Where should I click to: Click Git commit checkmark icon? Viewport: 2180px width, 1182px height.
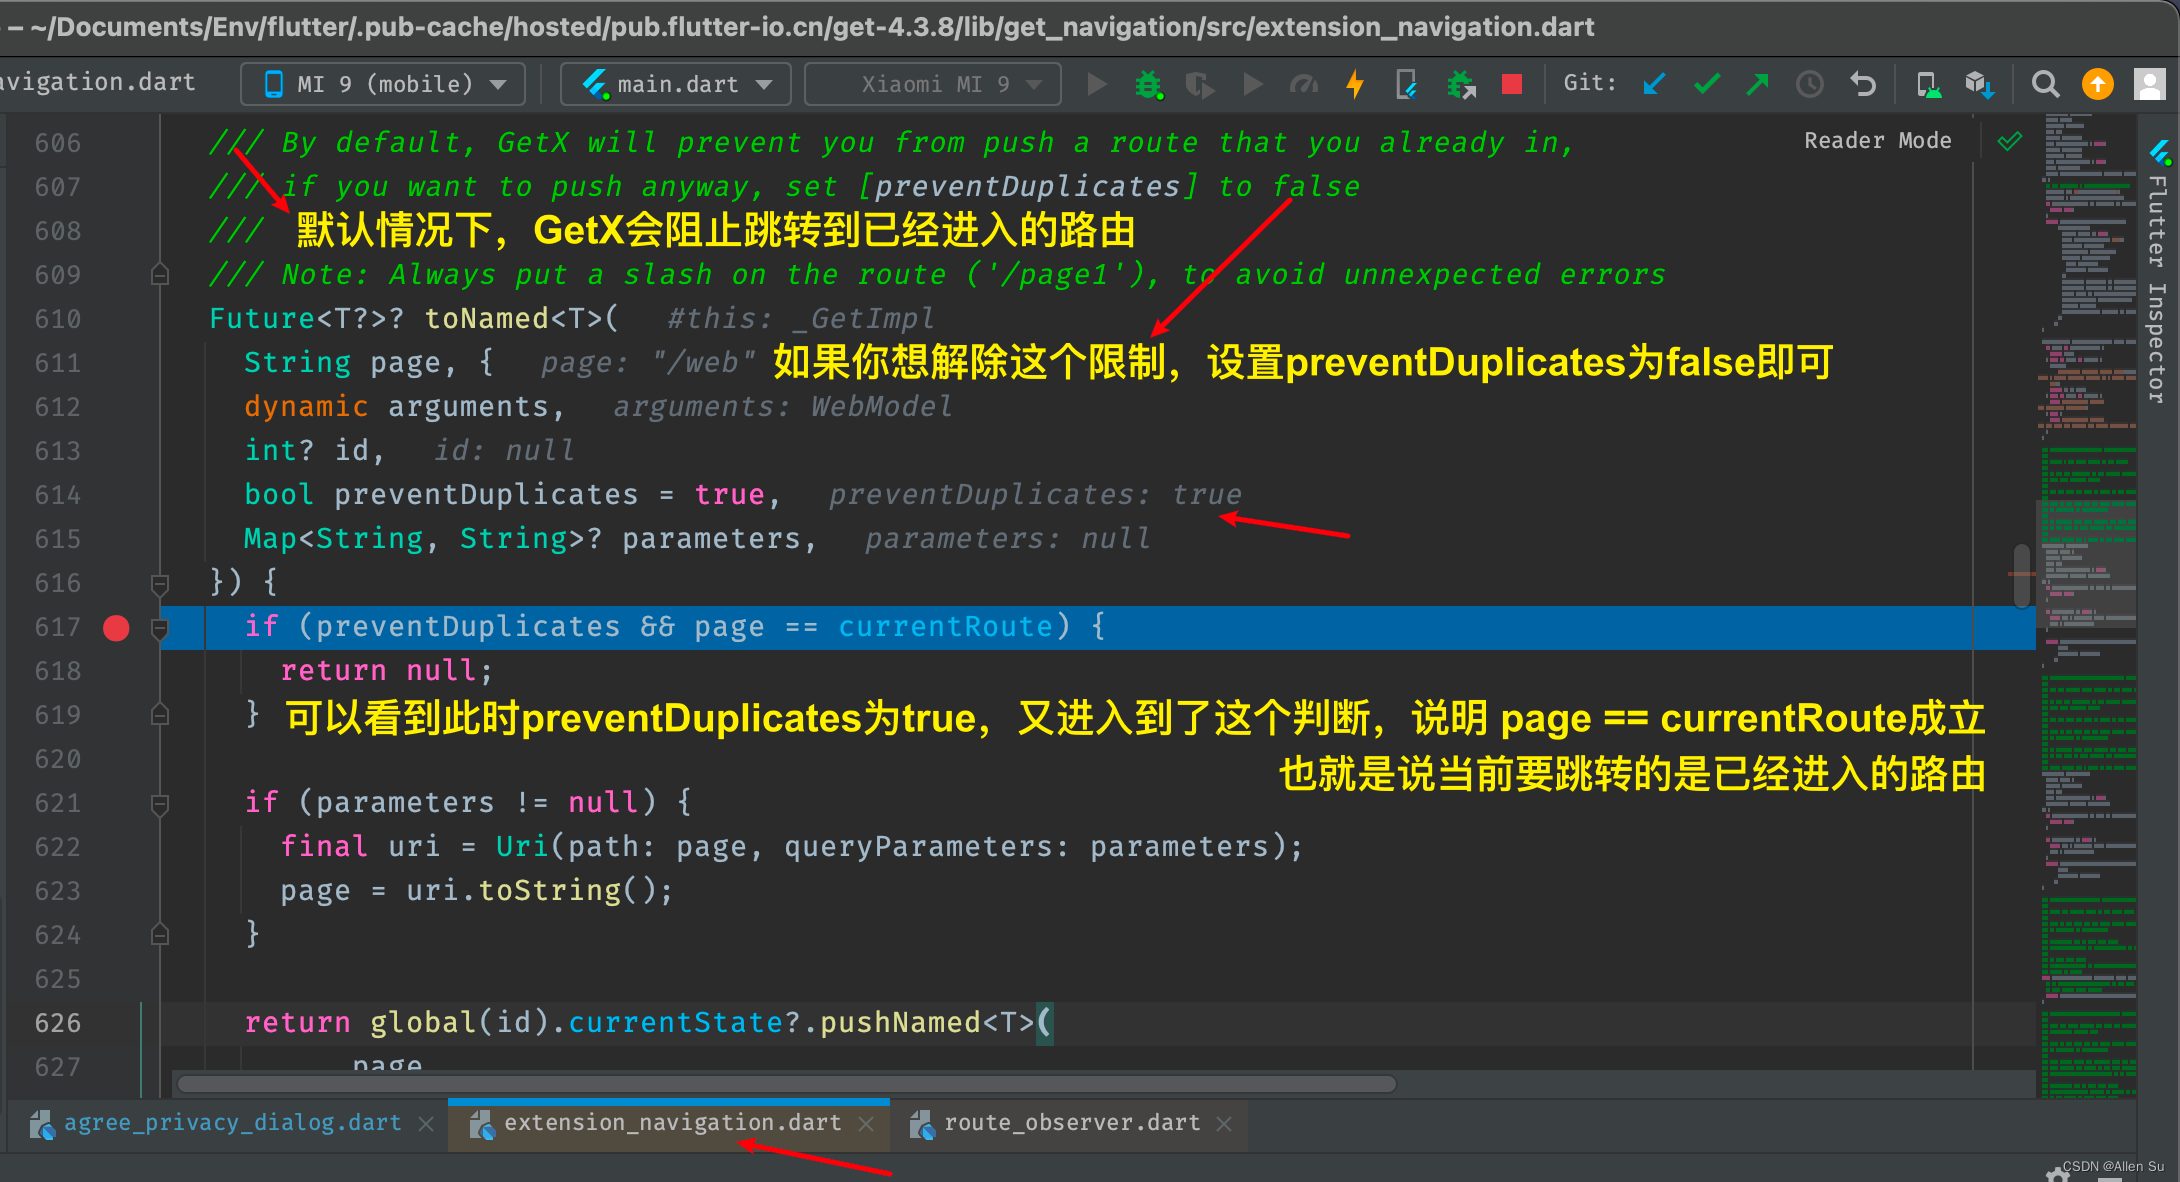click(1707, 85)
